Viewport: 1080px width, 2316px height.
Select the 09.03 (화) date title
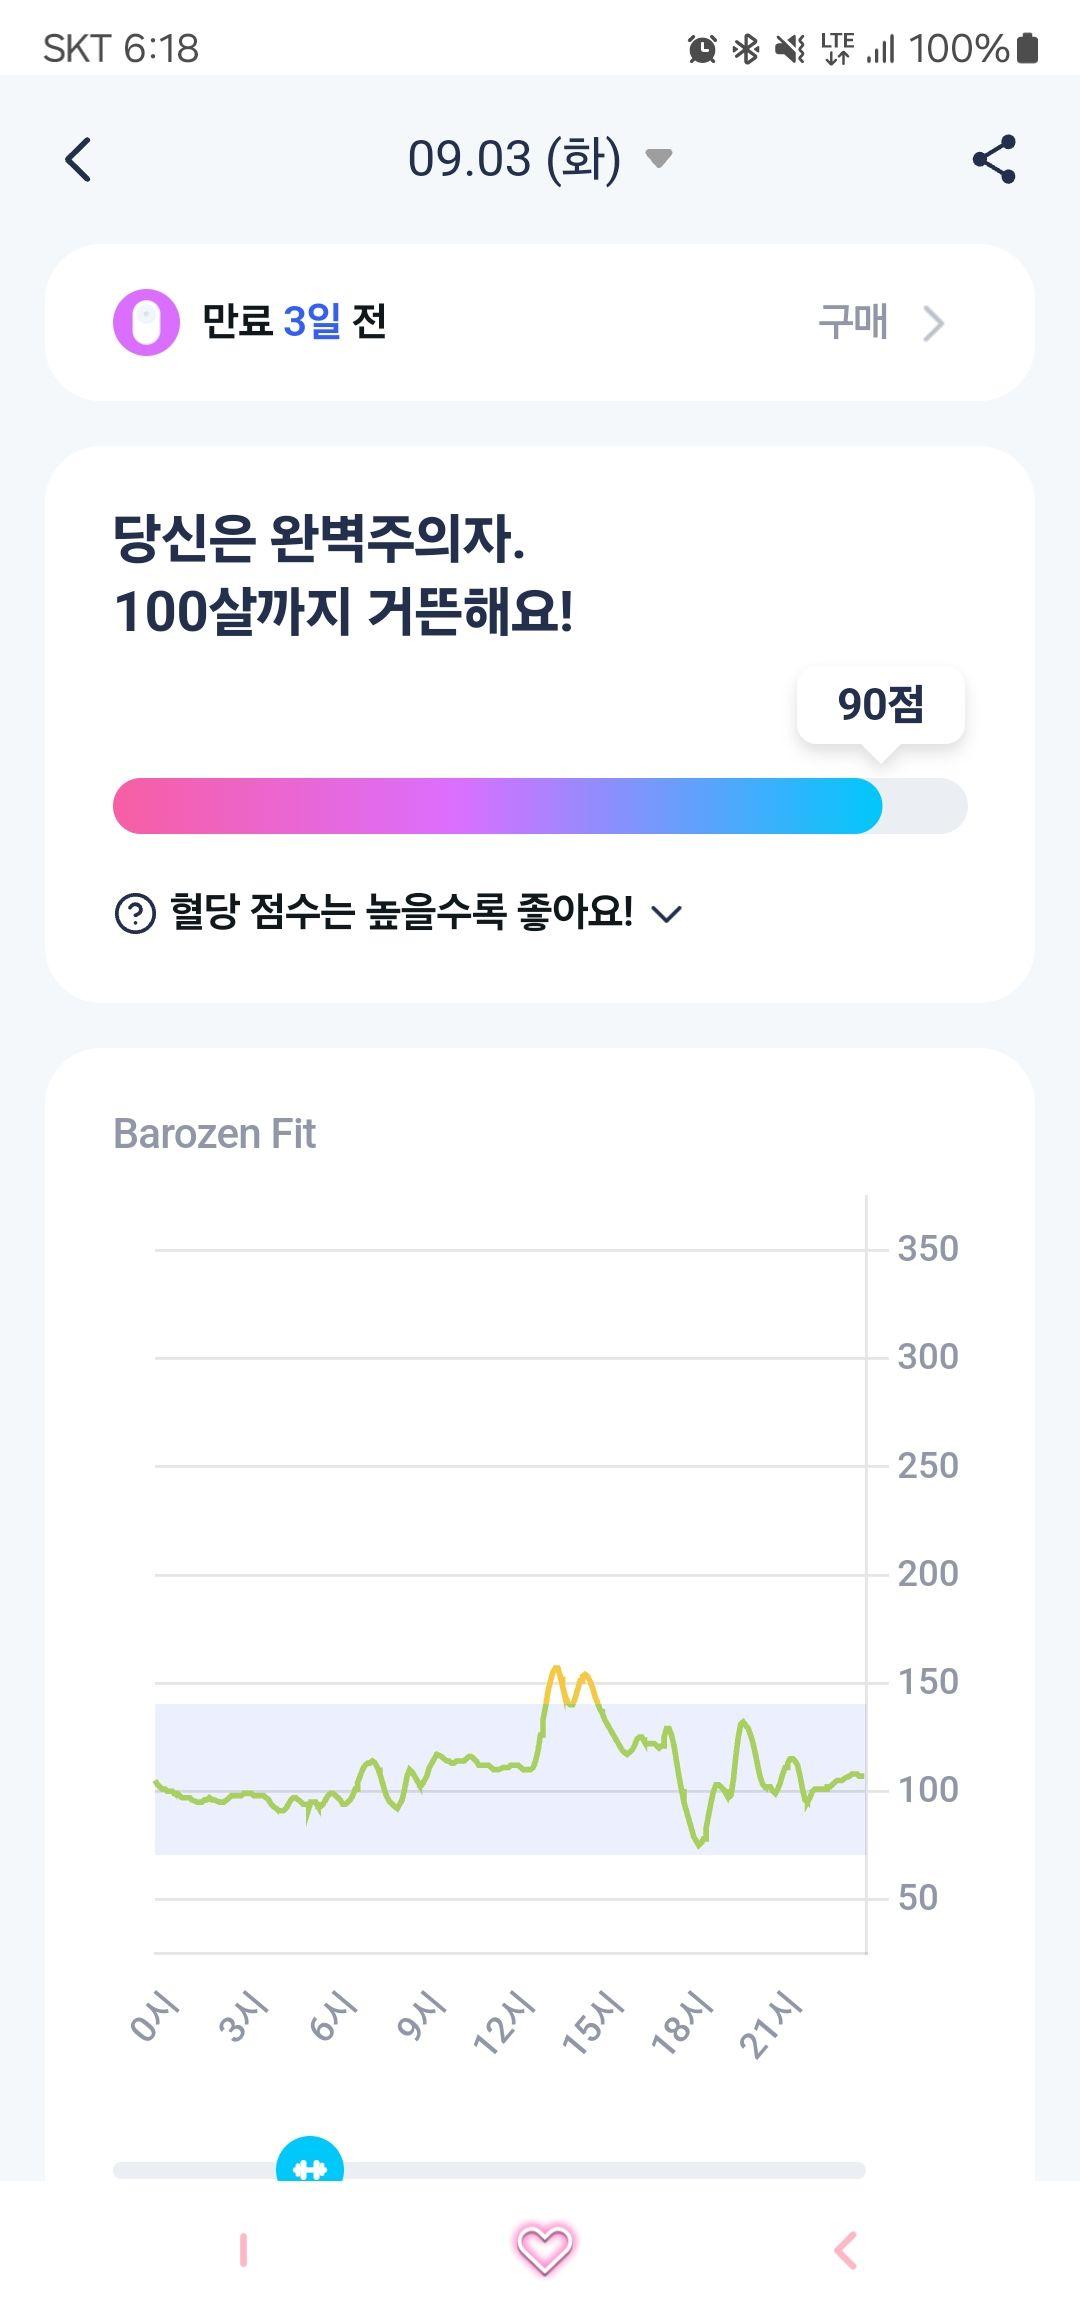point(514,159)
